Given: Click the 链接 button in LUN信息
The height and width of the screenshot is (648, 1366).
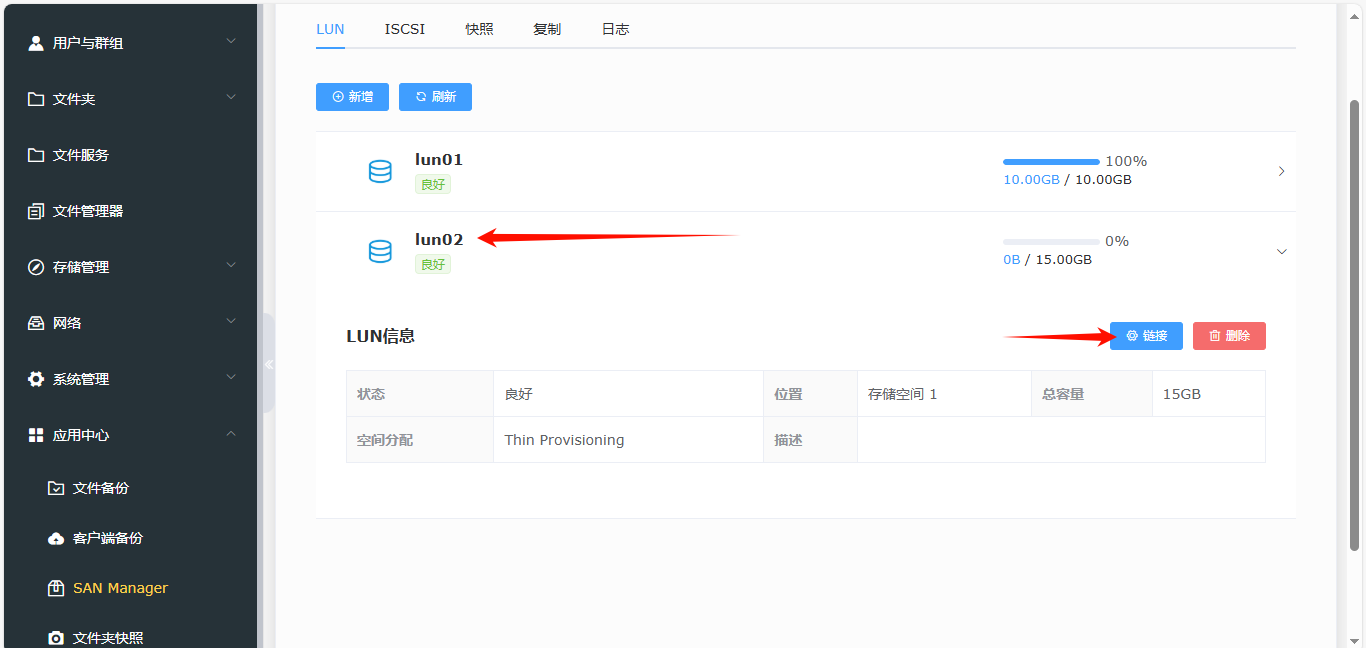Looking at the screenshot, I should click(x=1146, y=335).
